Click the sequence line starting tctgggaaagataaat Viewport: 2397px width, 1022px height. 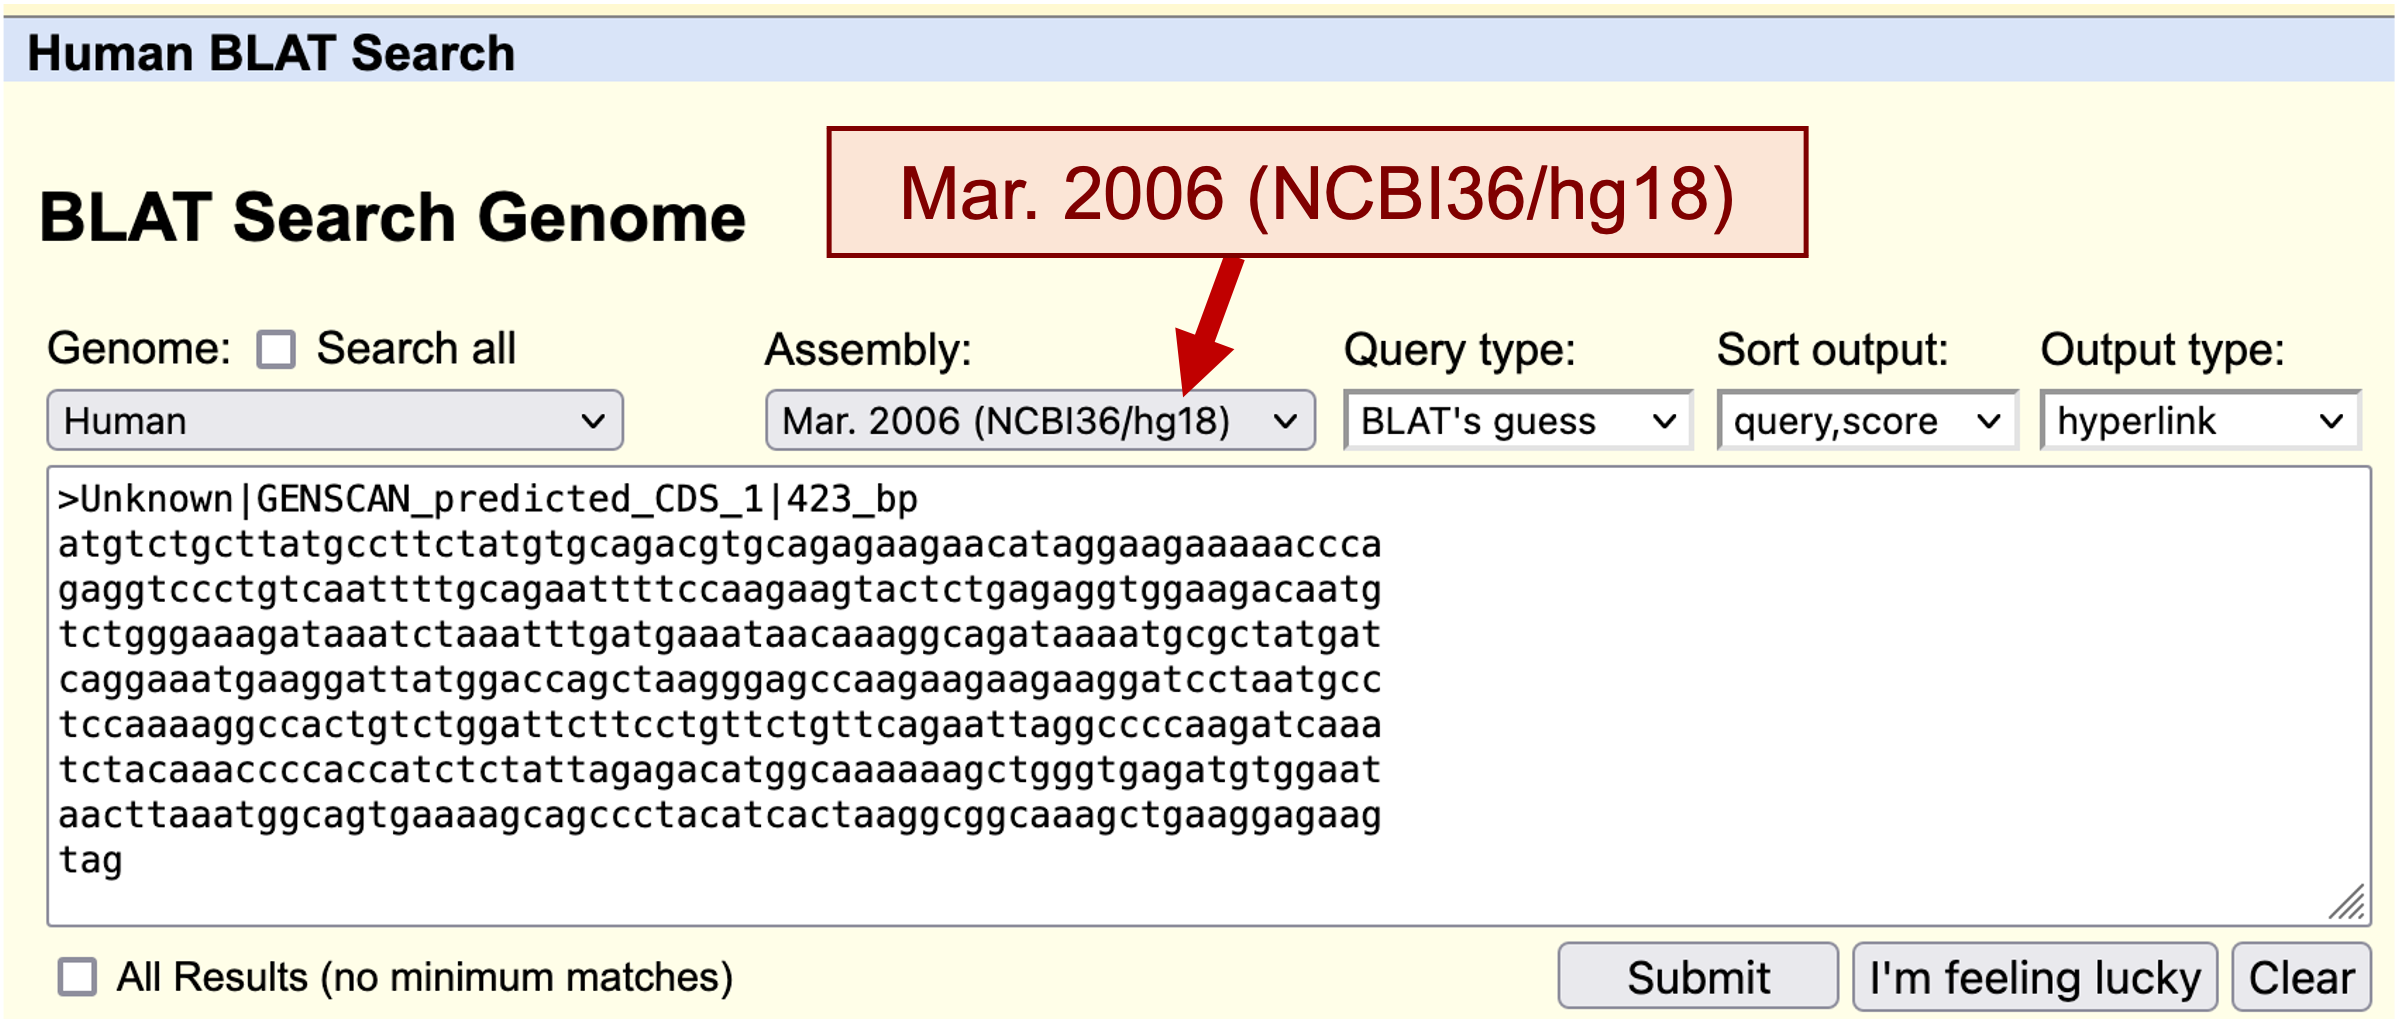coord(720,635)
